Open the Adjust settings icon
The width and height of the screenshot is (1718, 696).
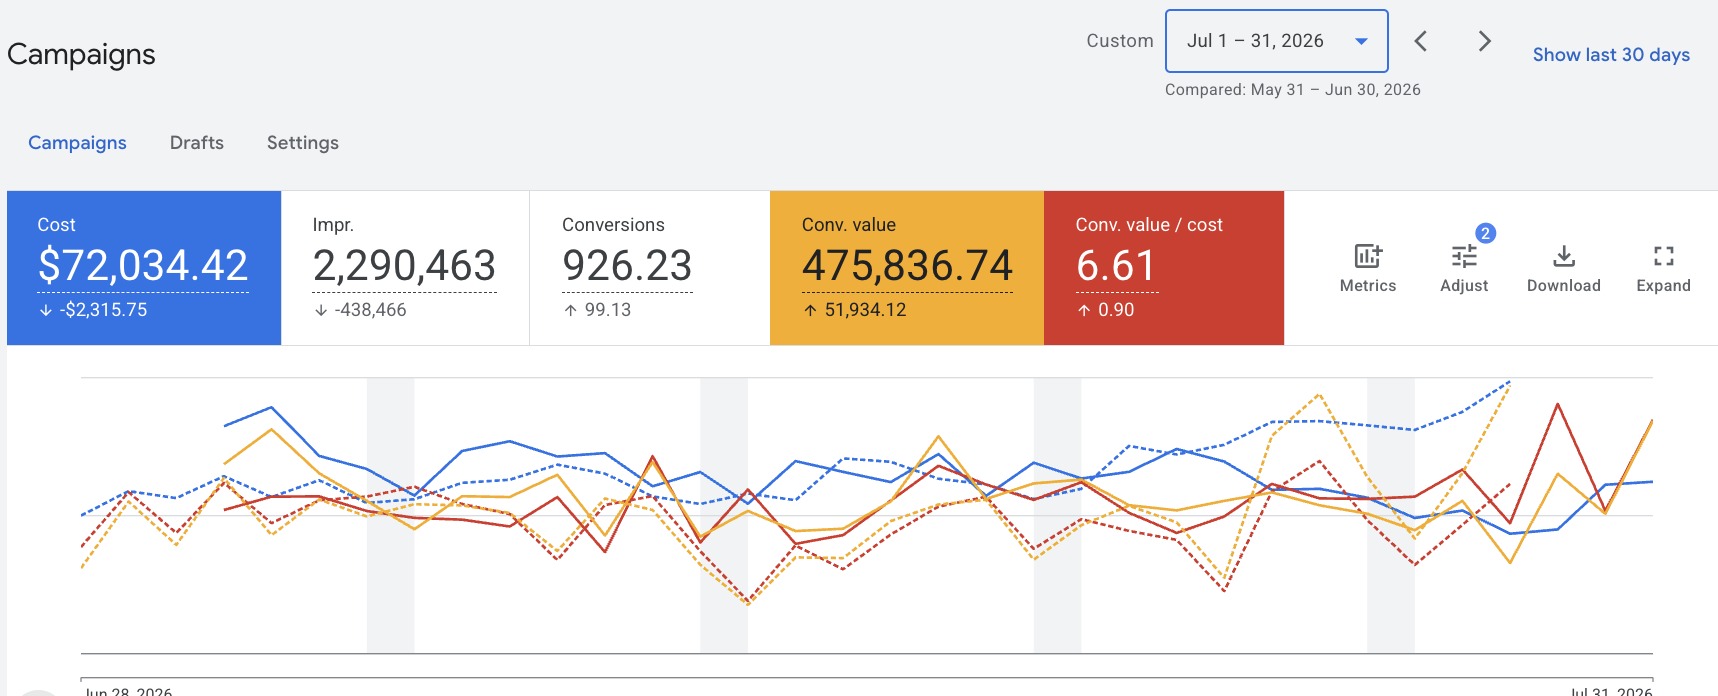click(x=1464, y=268)
